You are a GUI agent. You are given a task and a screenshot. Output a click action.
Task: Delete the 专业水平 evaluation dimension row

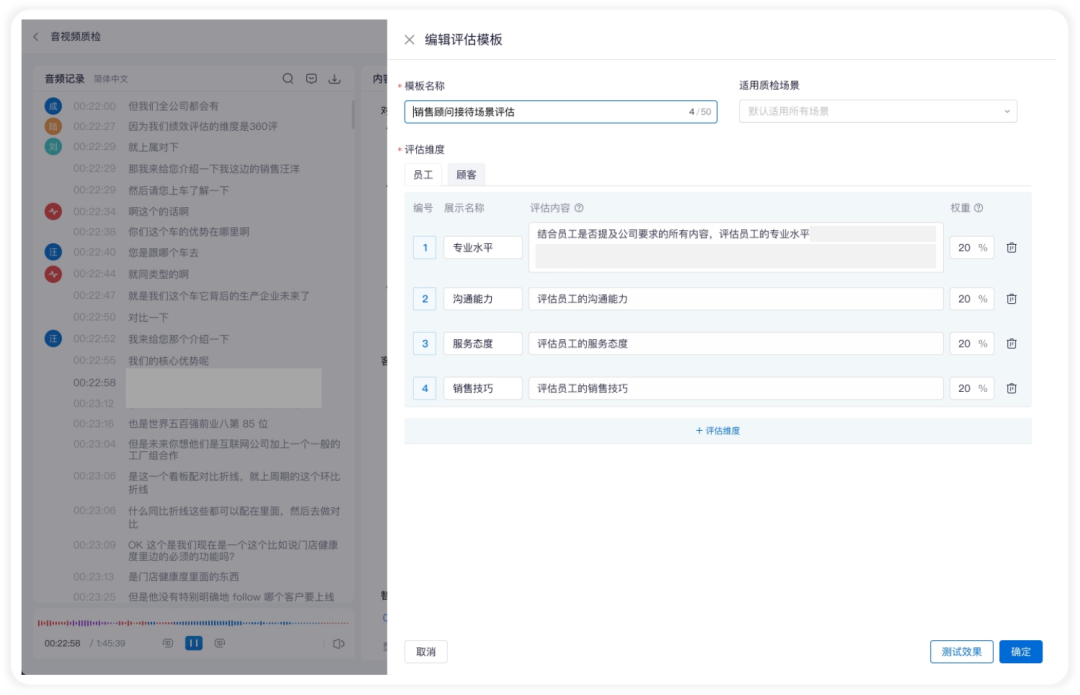point(1011,248)
